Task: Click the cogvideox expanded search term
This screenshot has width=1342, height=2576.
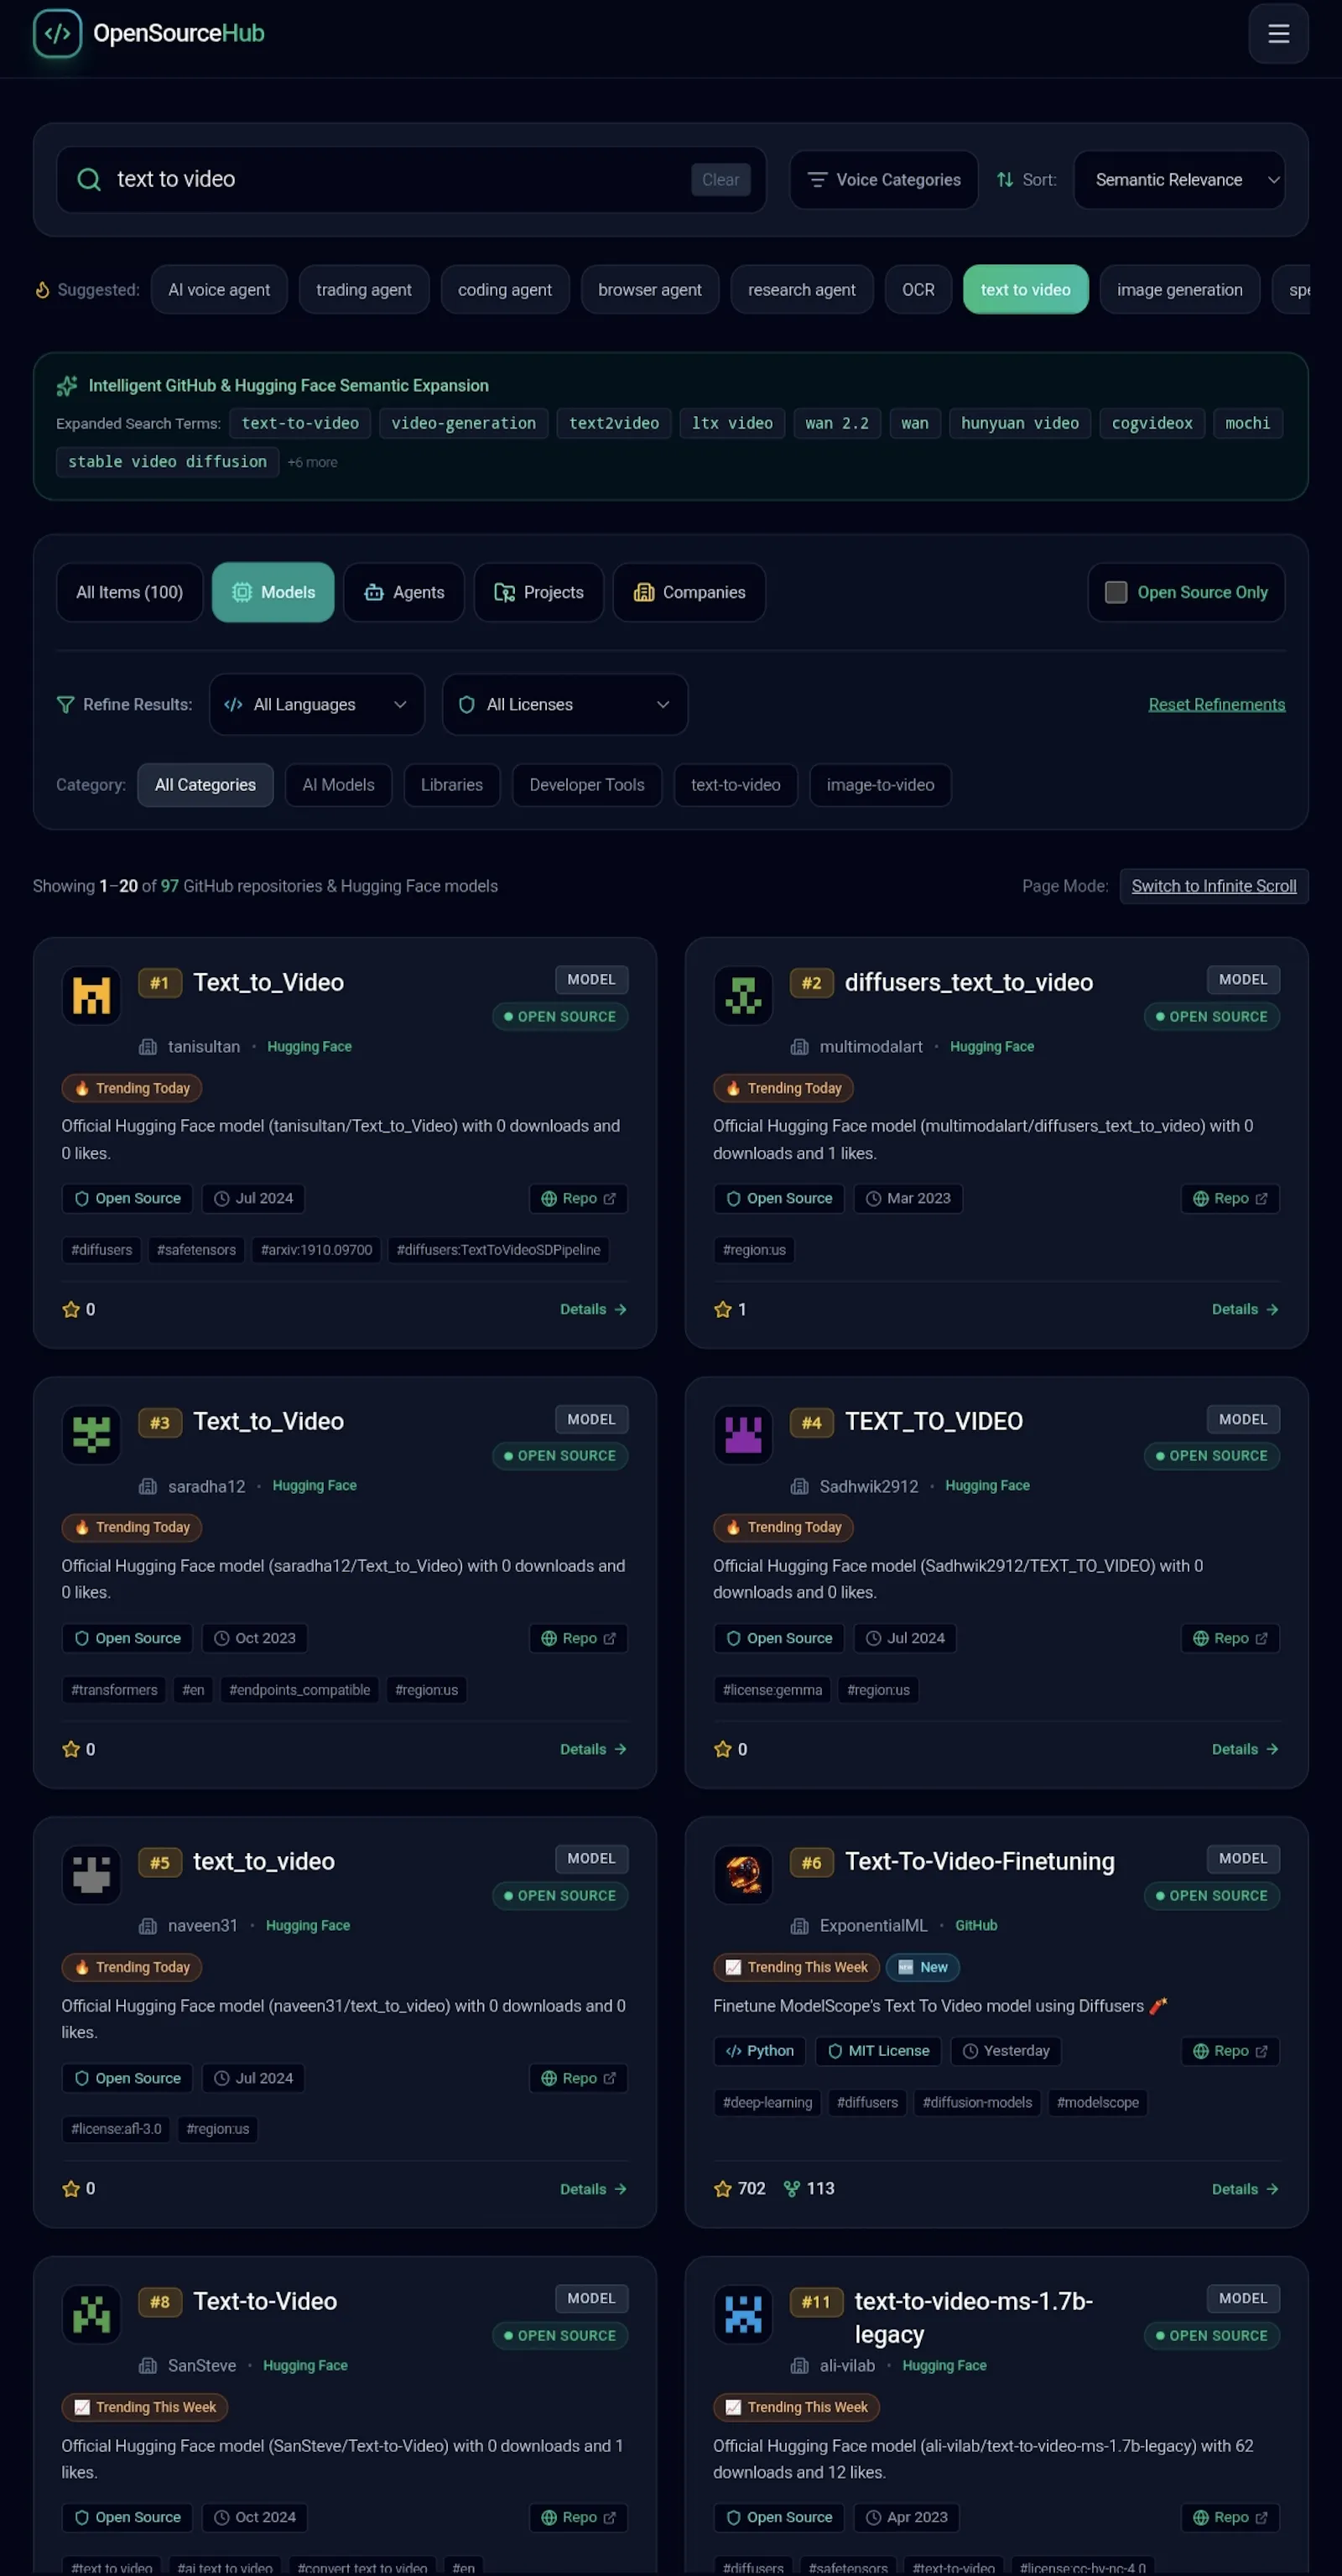Action: click(1152, 423)
